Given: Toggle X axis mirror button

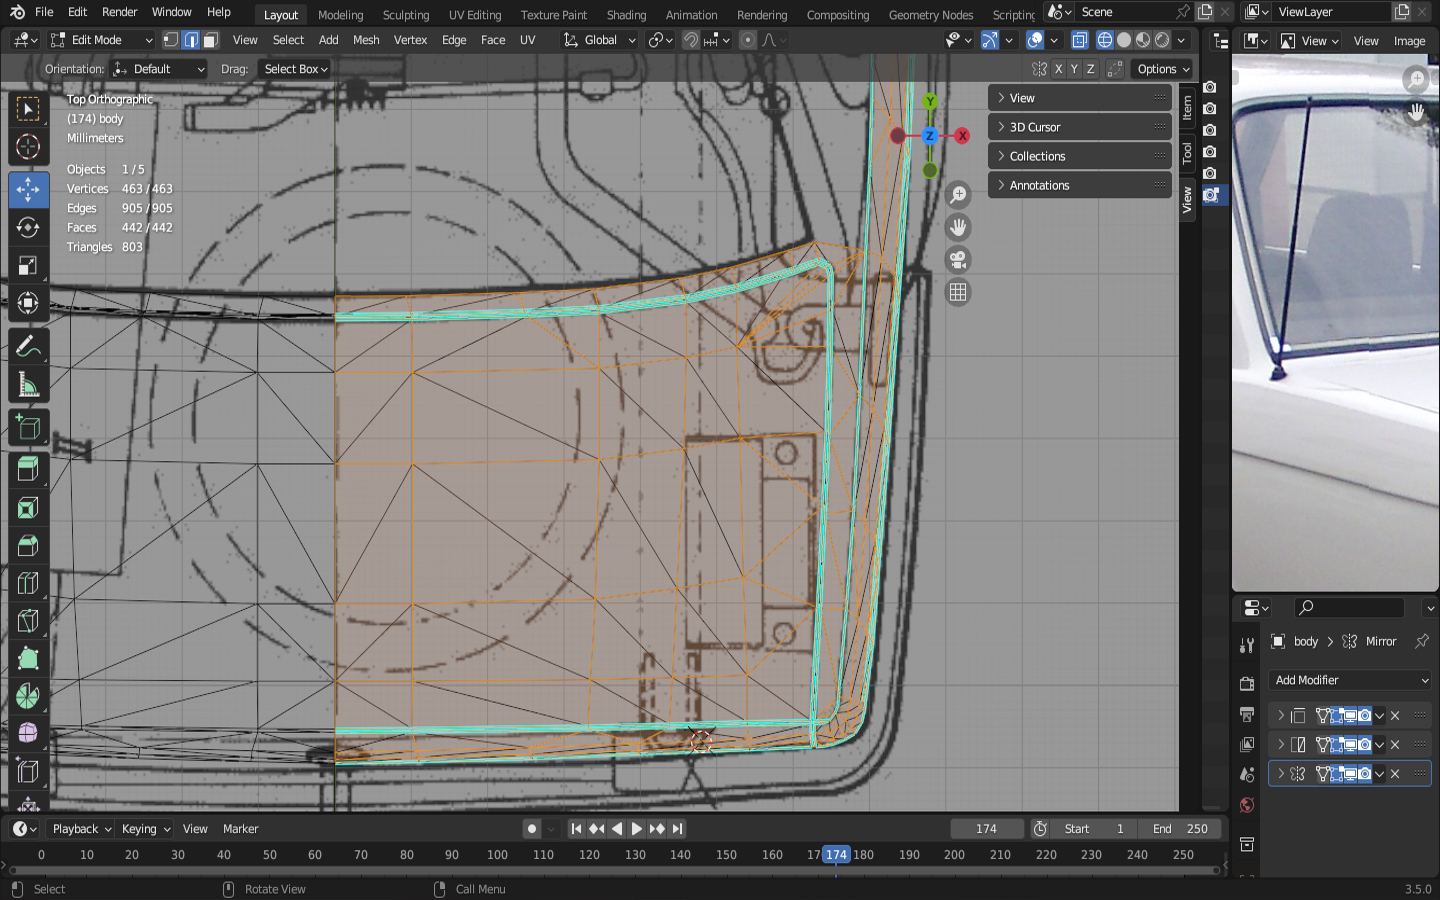Looking at the screenshot, I should pyautogui.click(x=1058, y=69).
